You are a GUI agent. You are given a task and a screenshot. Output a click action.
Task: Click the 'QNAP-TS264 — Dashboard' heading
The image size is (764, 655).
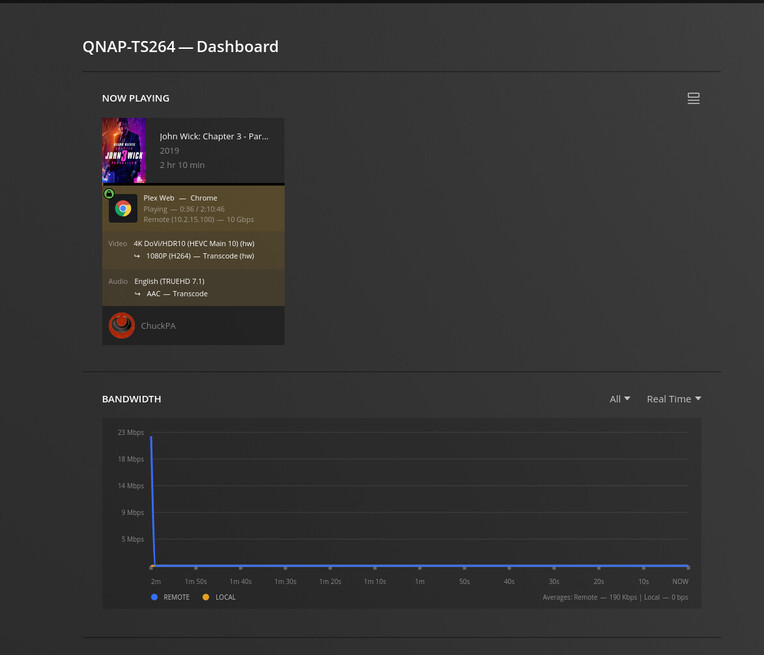180,47
